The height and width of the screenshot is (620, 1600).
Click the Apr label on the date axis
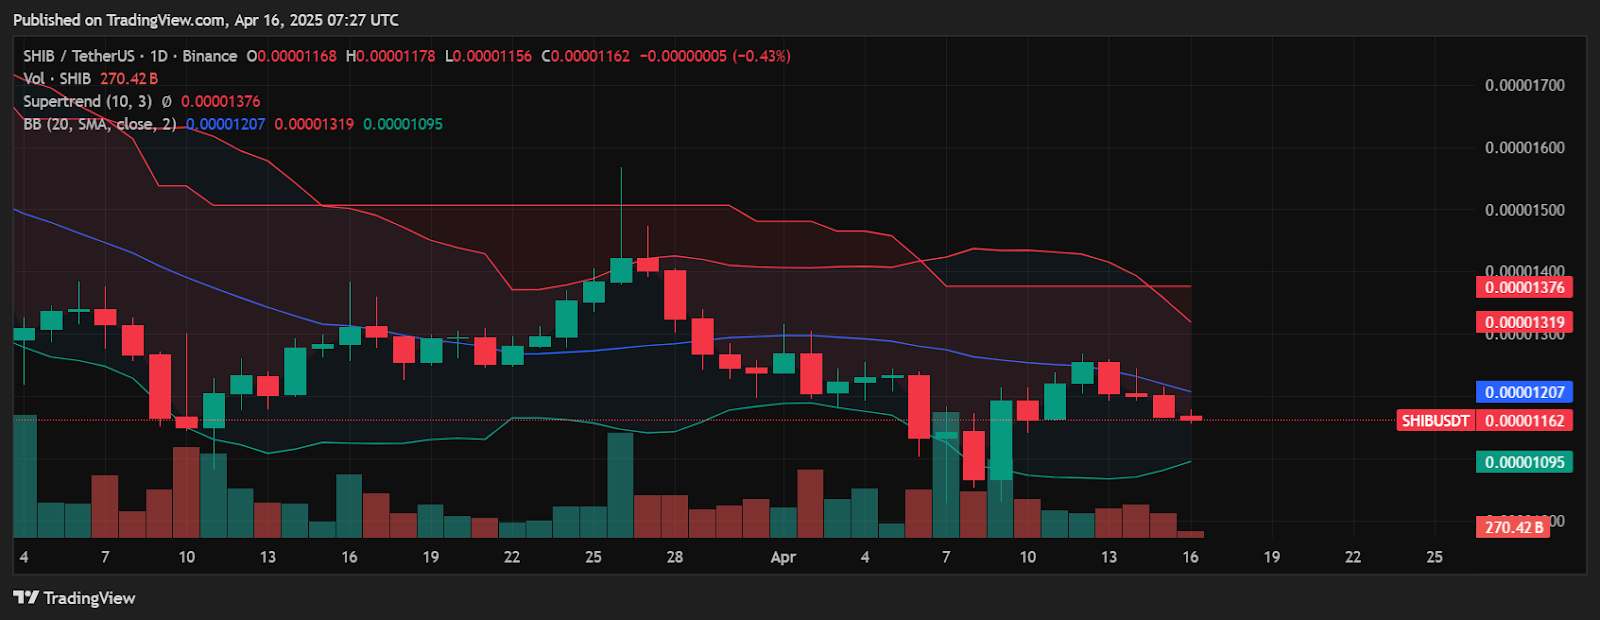pos(783,557)
